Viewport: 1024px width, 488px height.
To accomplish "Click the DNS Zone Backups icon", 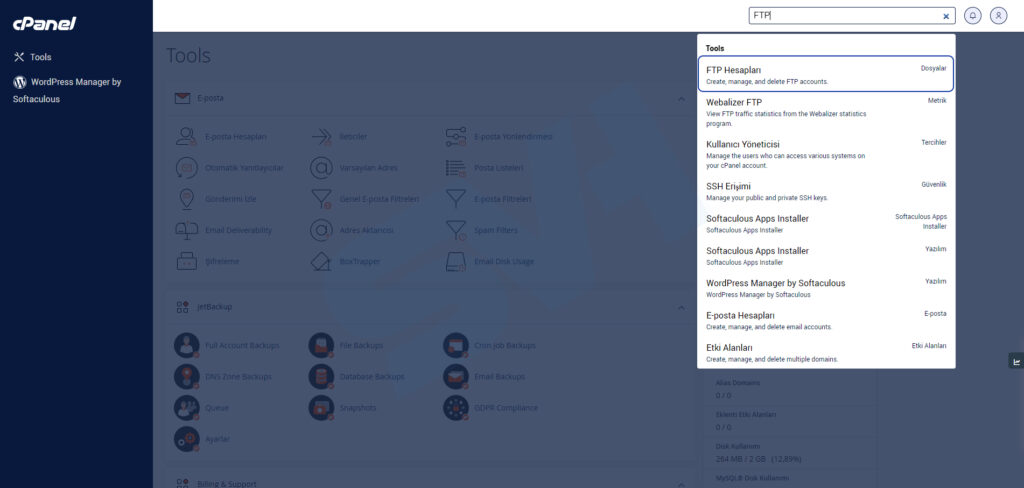I will (x=186, y=376).
